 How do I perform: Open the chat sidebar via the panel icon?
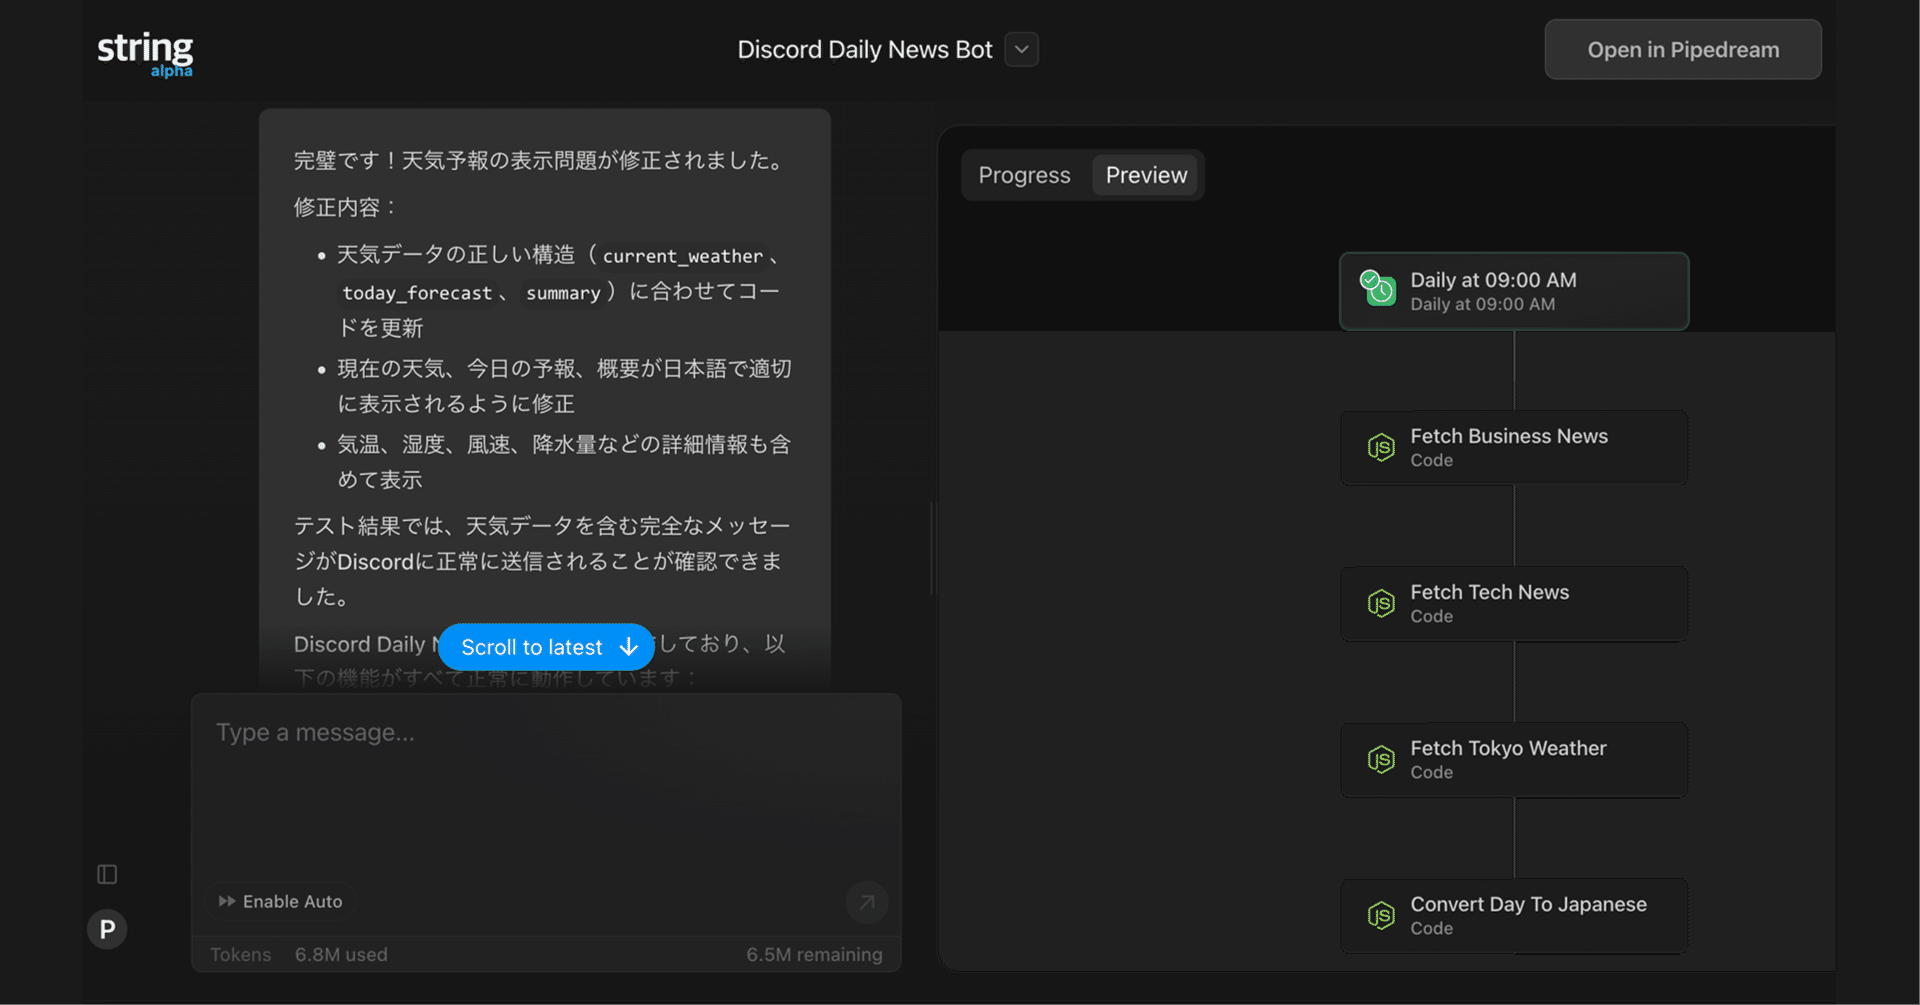tap(107, 873)
